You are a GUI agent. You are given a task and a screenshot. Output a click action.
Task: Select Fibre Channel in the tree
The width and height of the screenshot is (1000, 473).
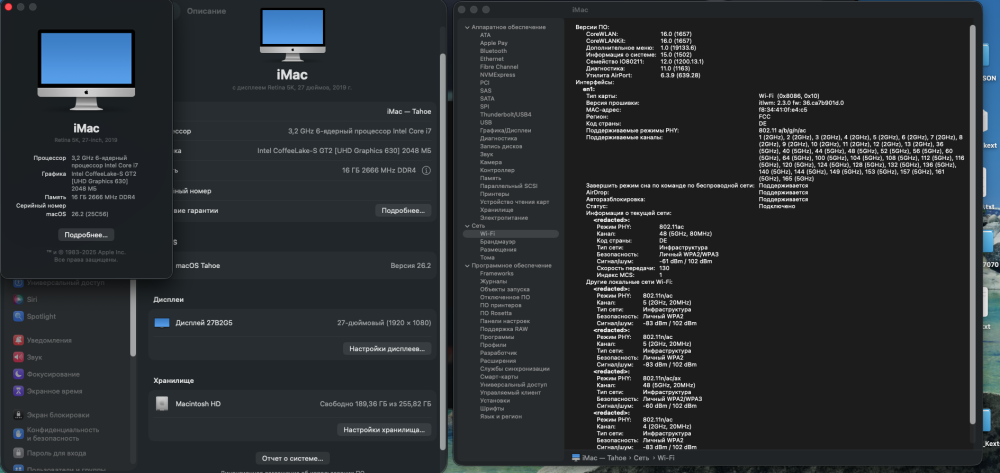[x=499, y=67]
